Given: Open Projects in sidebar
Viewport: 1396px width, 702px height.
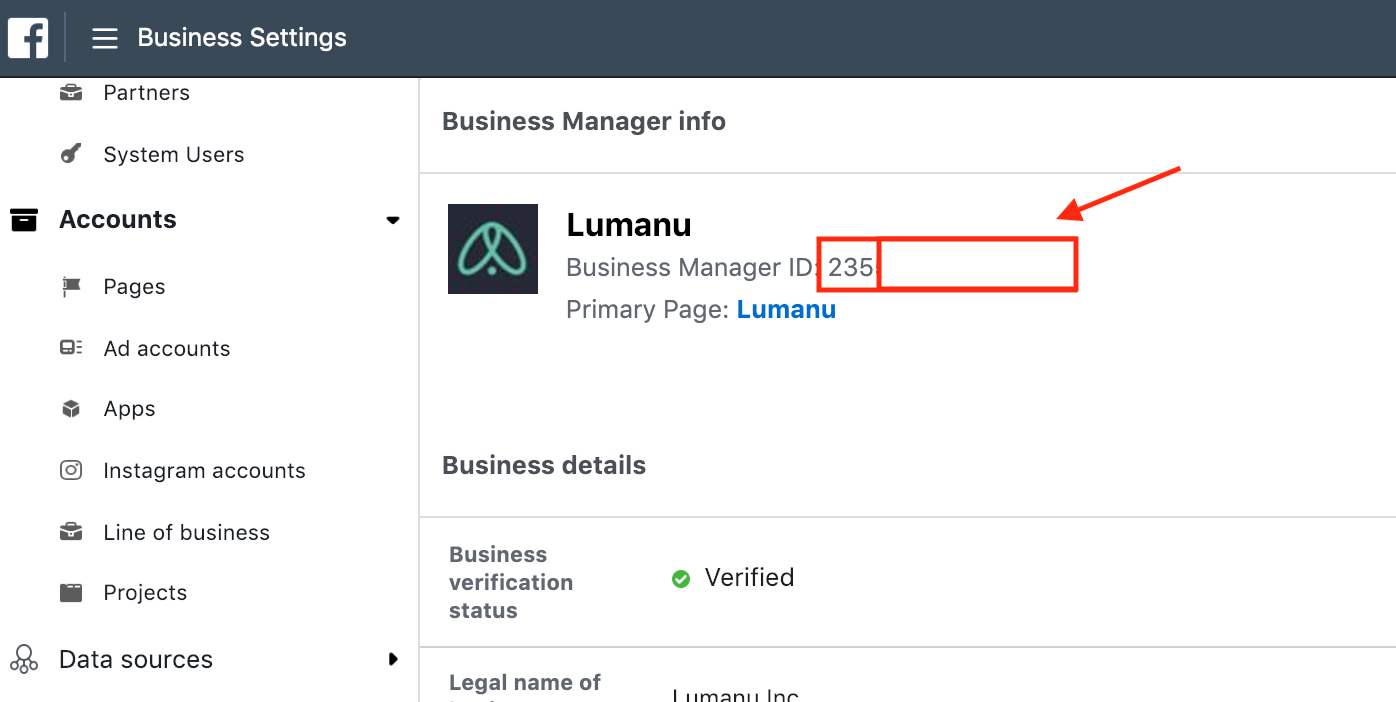Looking at the screenshot, I should point(145,593).
